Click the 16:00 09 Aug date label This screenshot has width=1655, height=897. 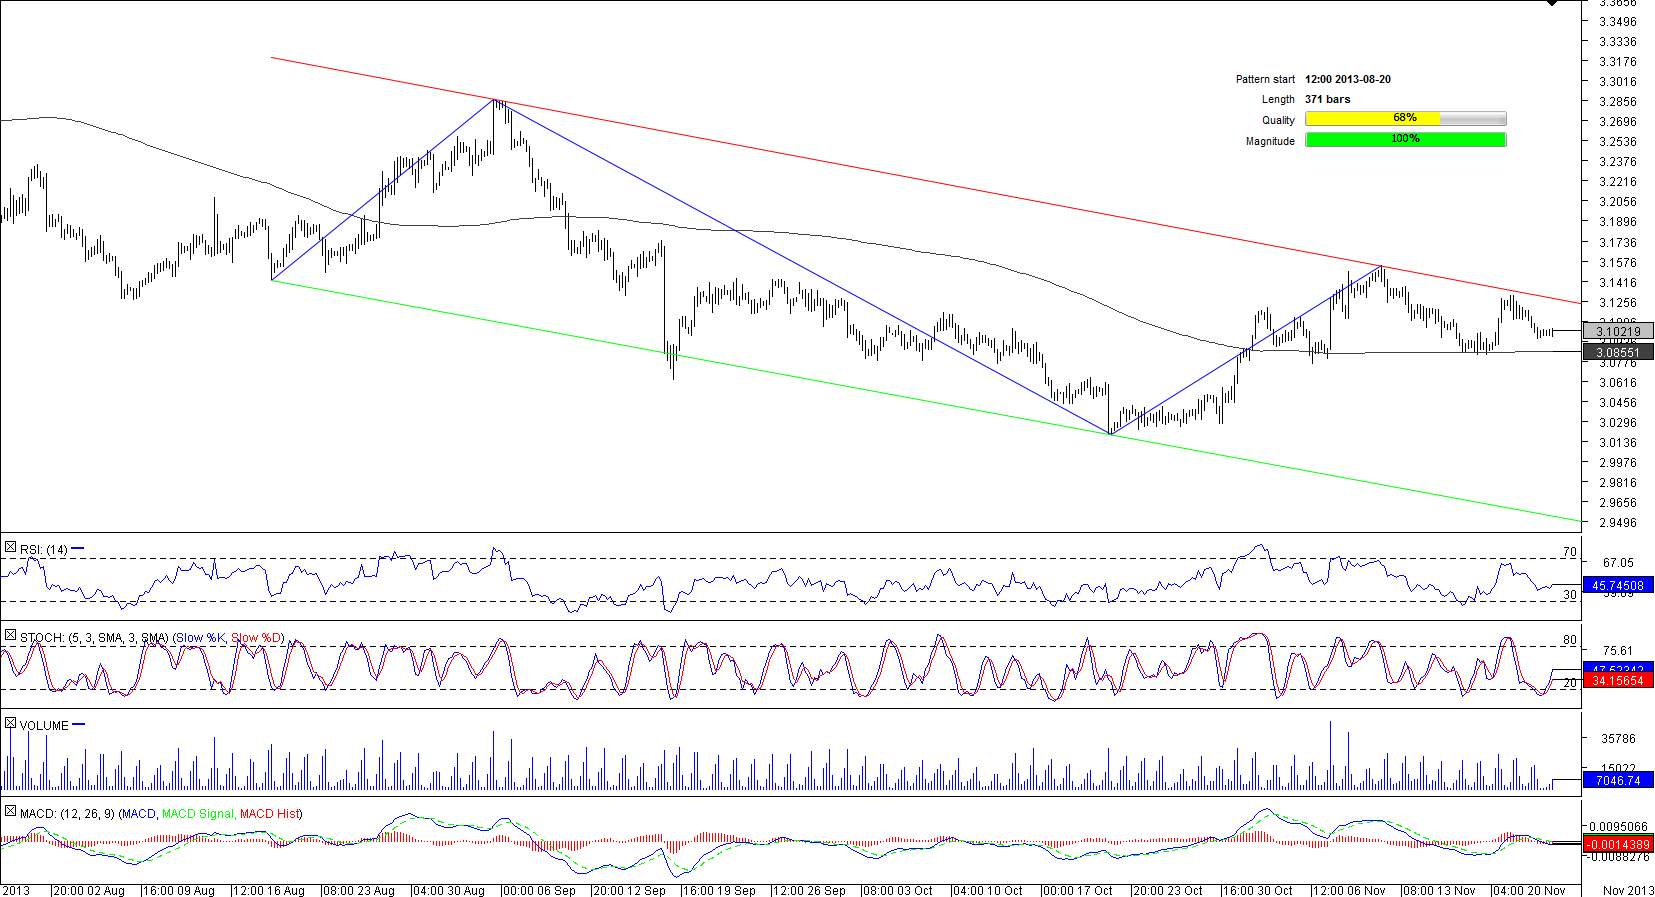pos(179,890)
